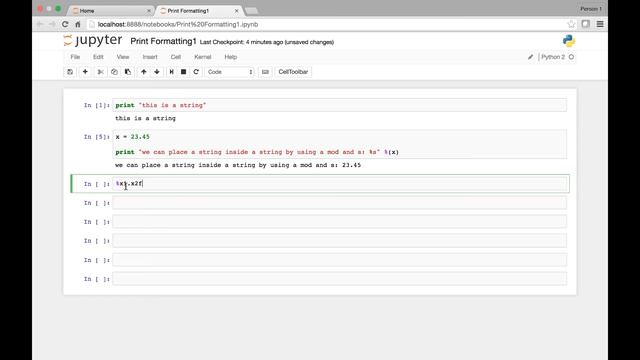Click the last empty cell in the notebook
The image size is (640, 360).
[340, 279]
